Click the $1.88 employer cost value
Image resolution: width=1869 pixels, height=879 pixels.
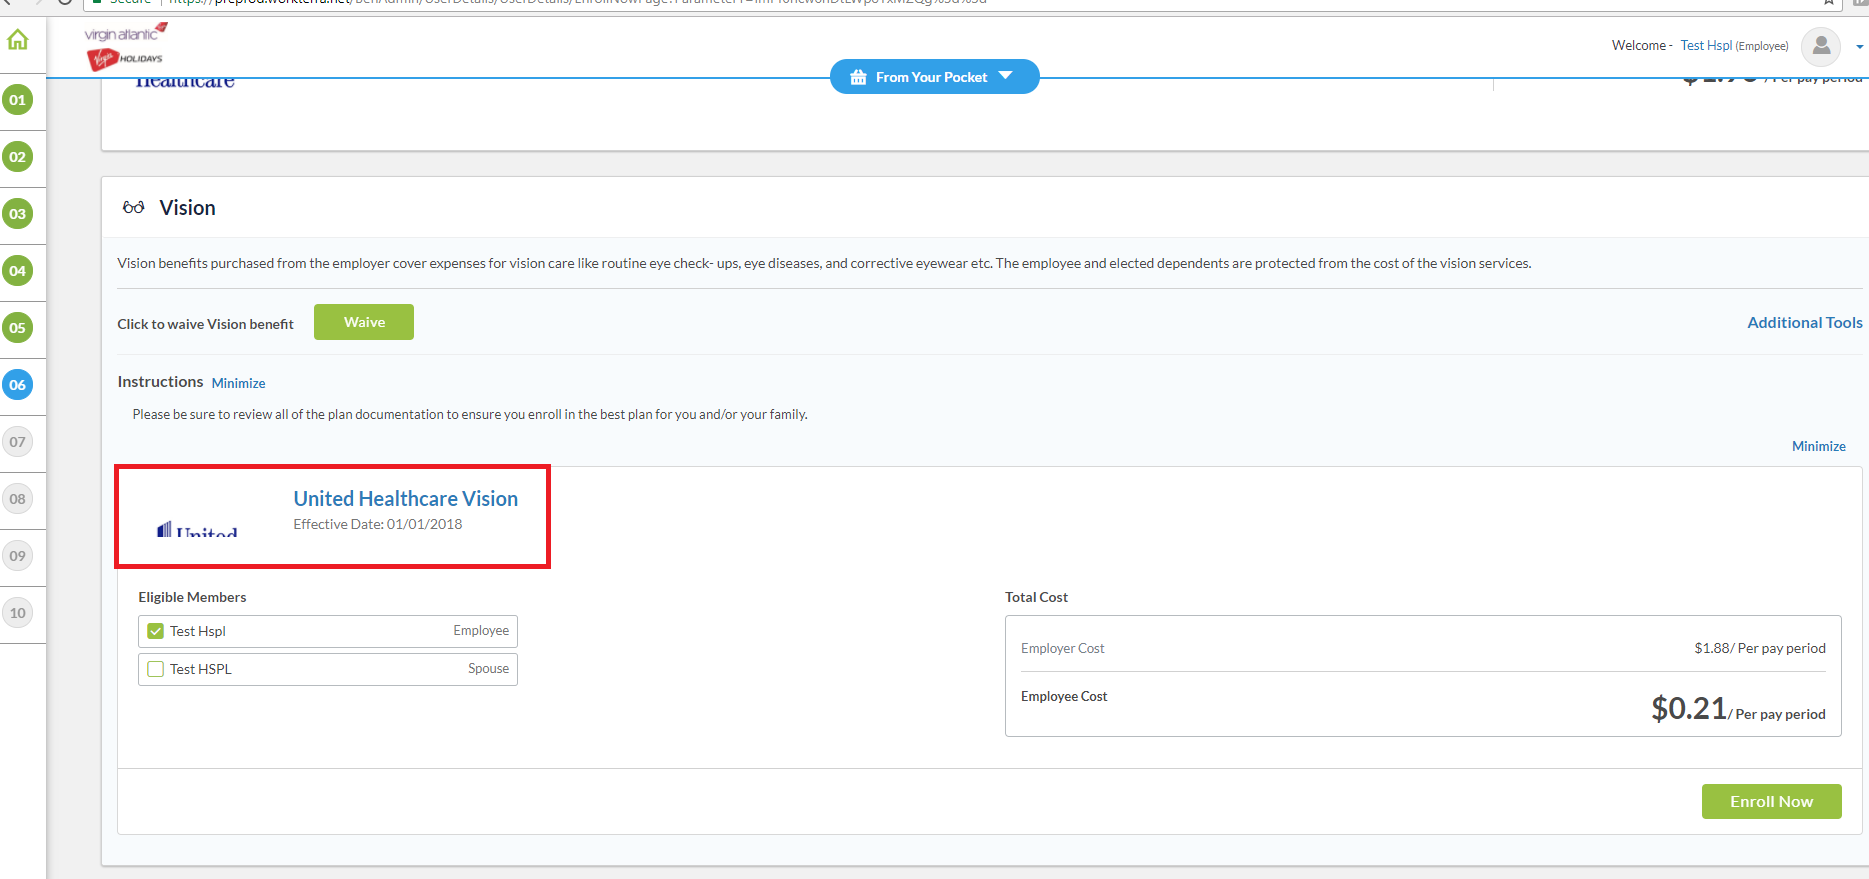pos(1711,648)
